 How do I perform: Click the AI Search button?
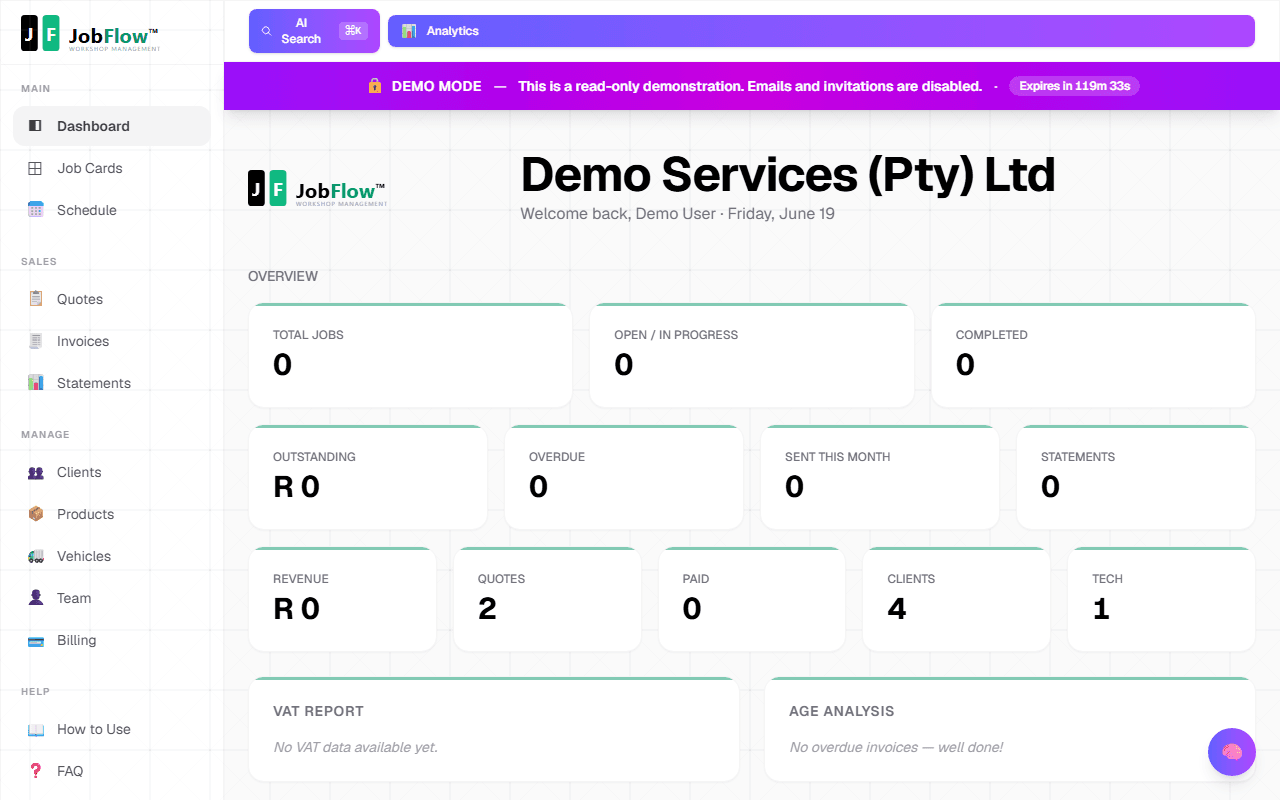tap(314, 31)
